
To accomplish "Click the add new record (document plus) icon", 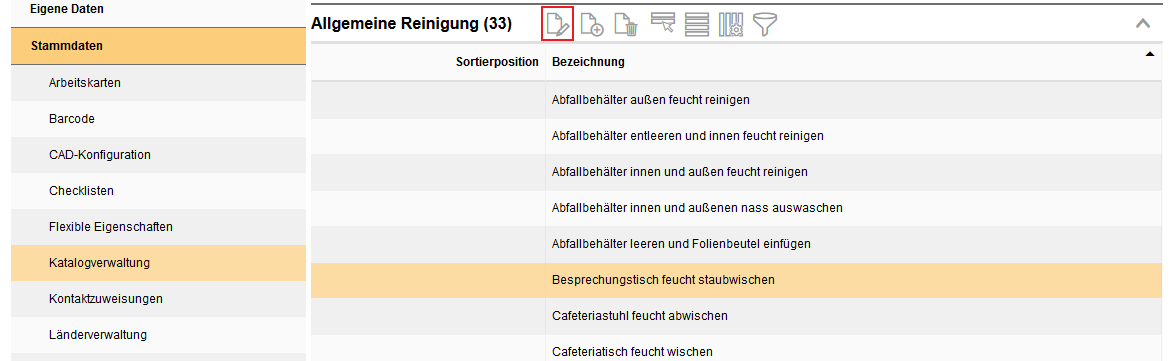I will (x=592, y=25).
